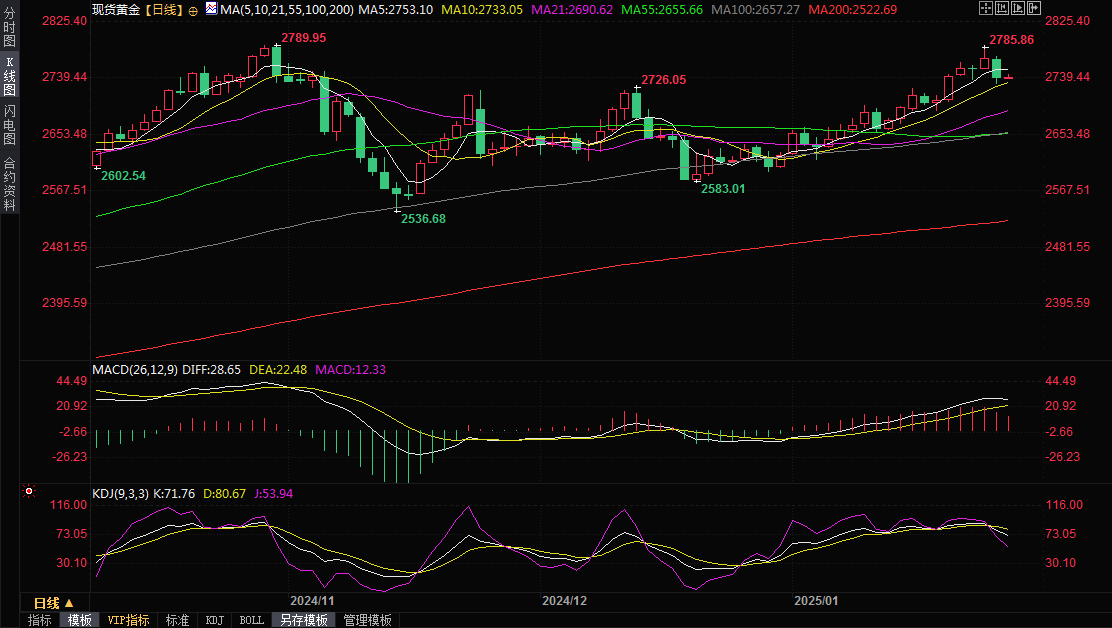Click the K:71.76 value
The image size is (1112, 628).
pos(174,493)
